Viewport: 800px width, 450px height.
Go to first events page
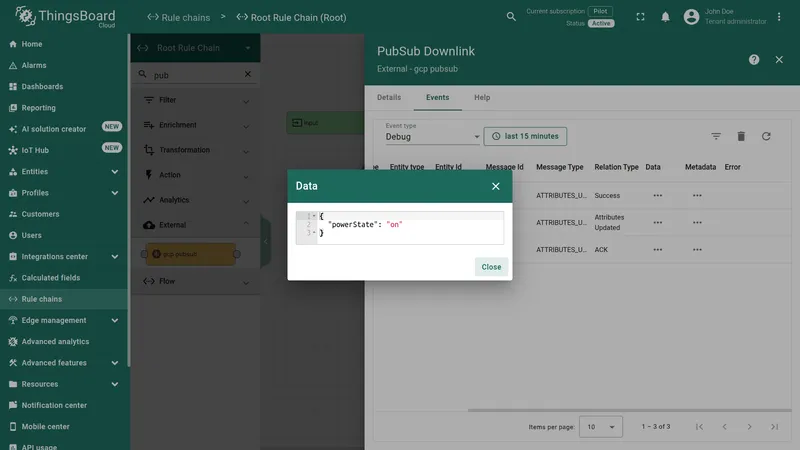699,427
